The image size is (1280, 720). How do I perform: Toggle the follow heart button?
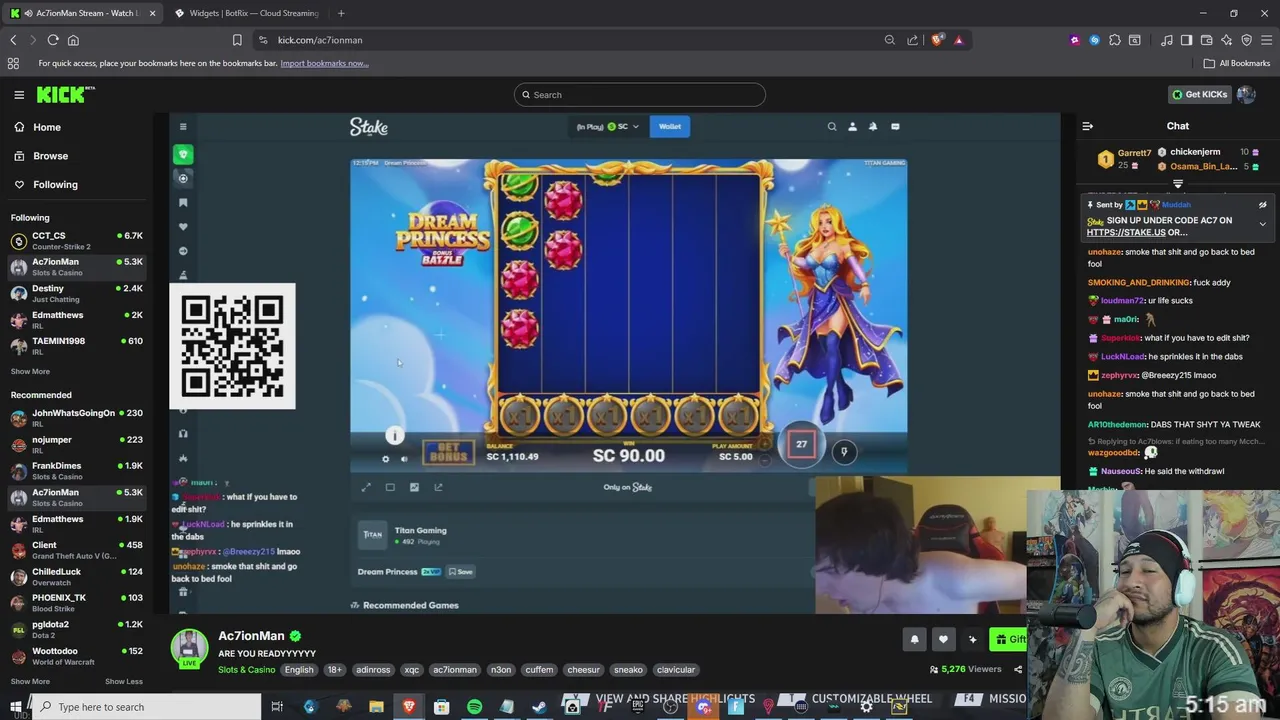tap(943, 639)
